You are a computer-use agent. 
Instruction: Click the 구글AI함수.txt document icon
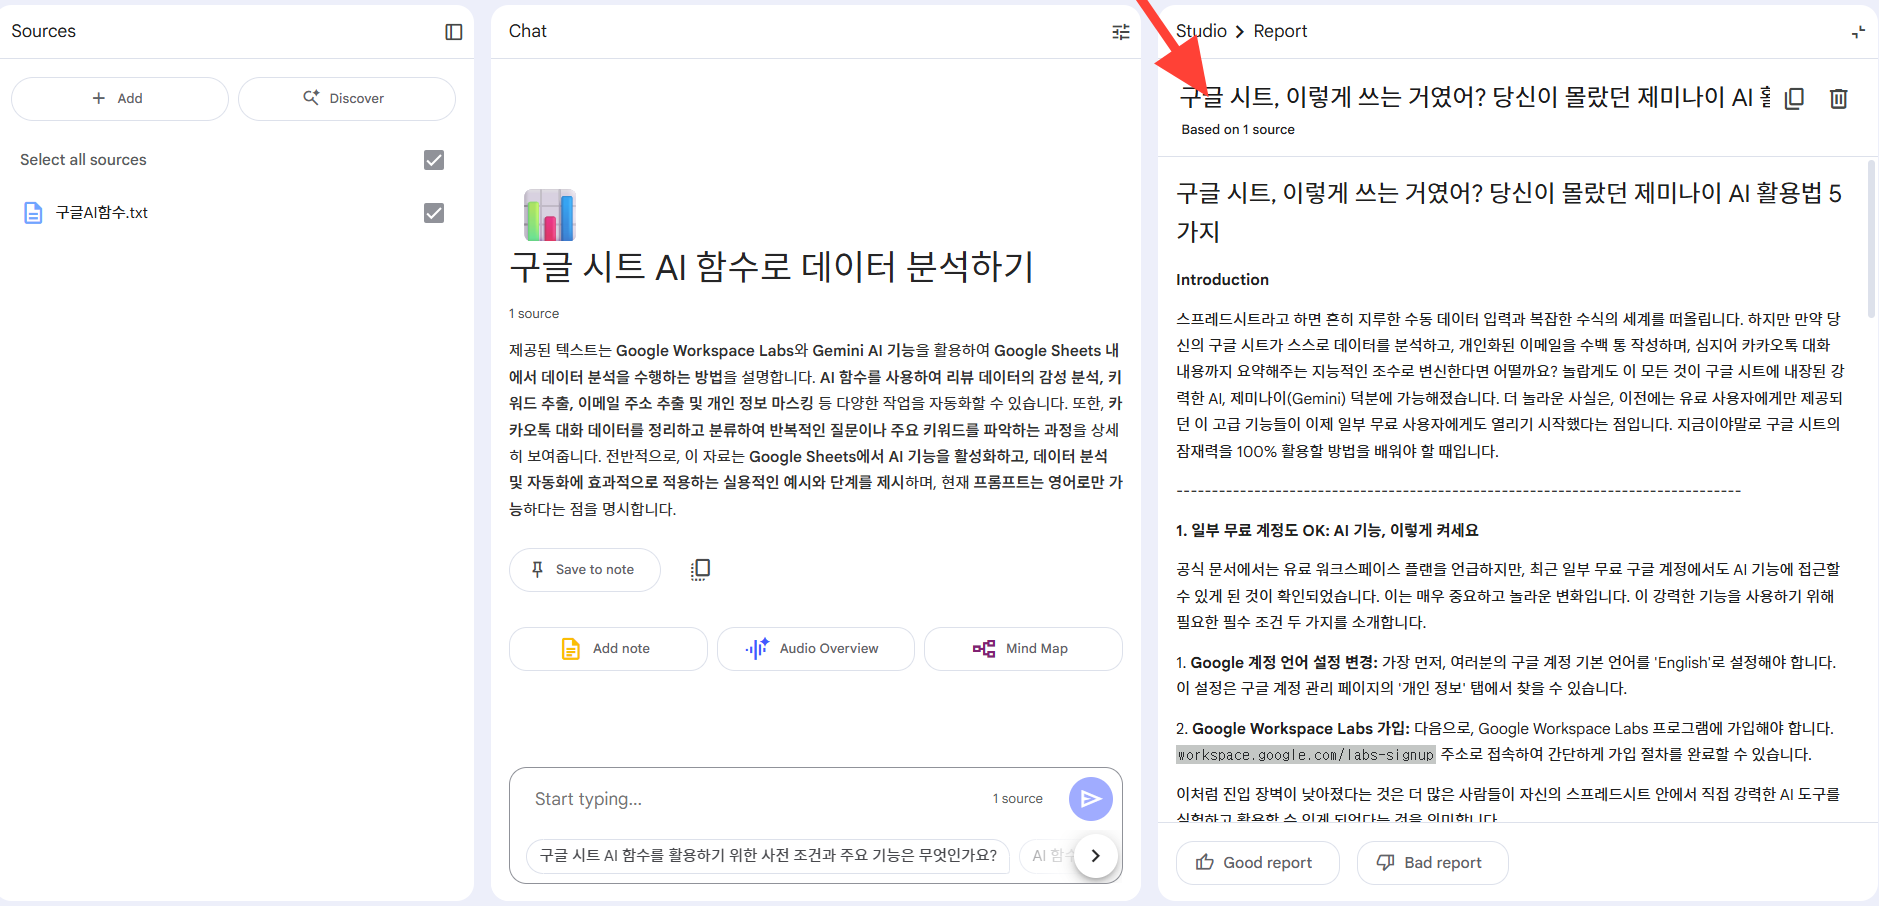click(33, 213)
